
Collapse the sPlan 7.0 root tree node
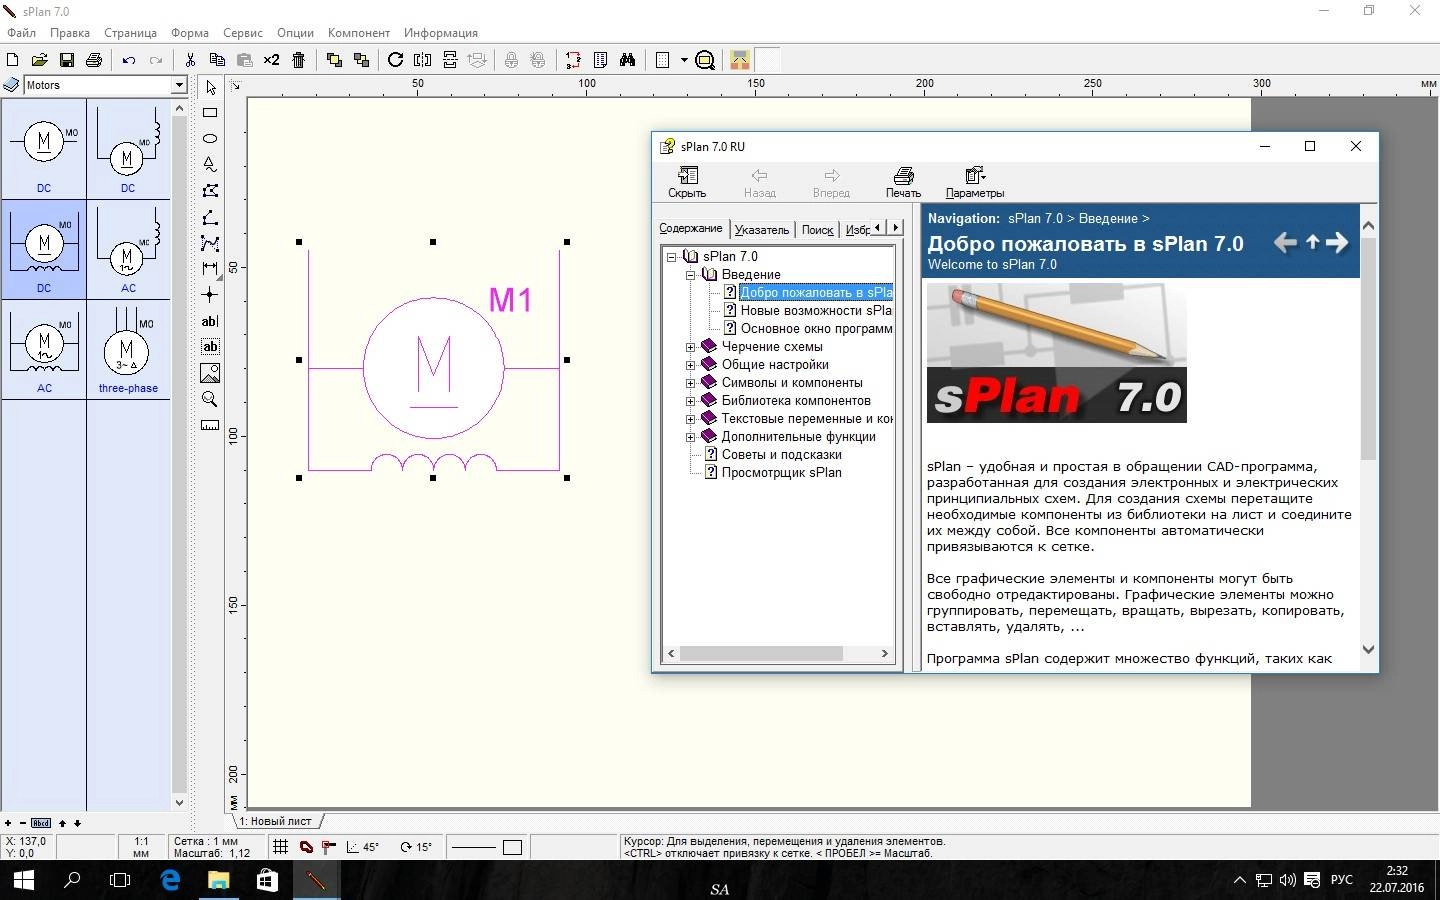click(x=672, y=257)
